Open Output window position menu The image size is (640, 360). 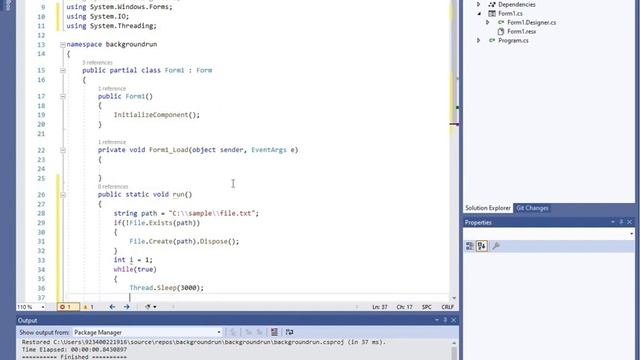[x=437, y=320]
